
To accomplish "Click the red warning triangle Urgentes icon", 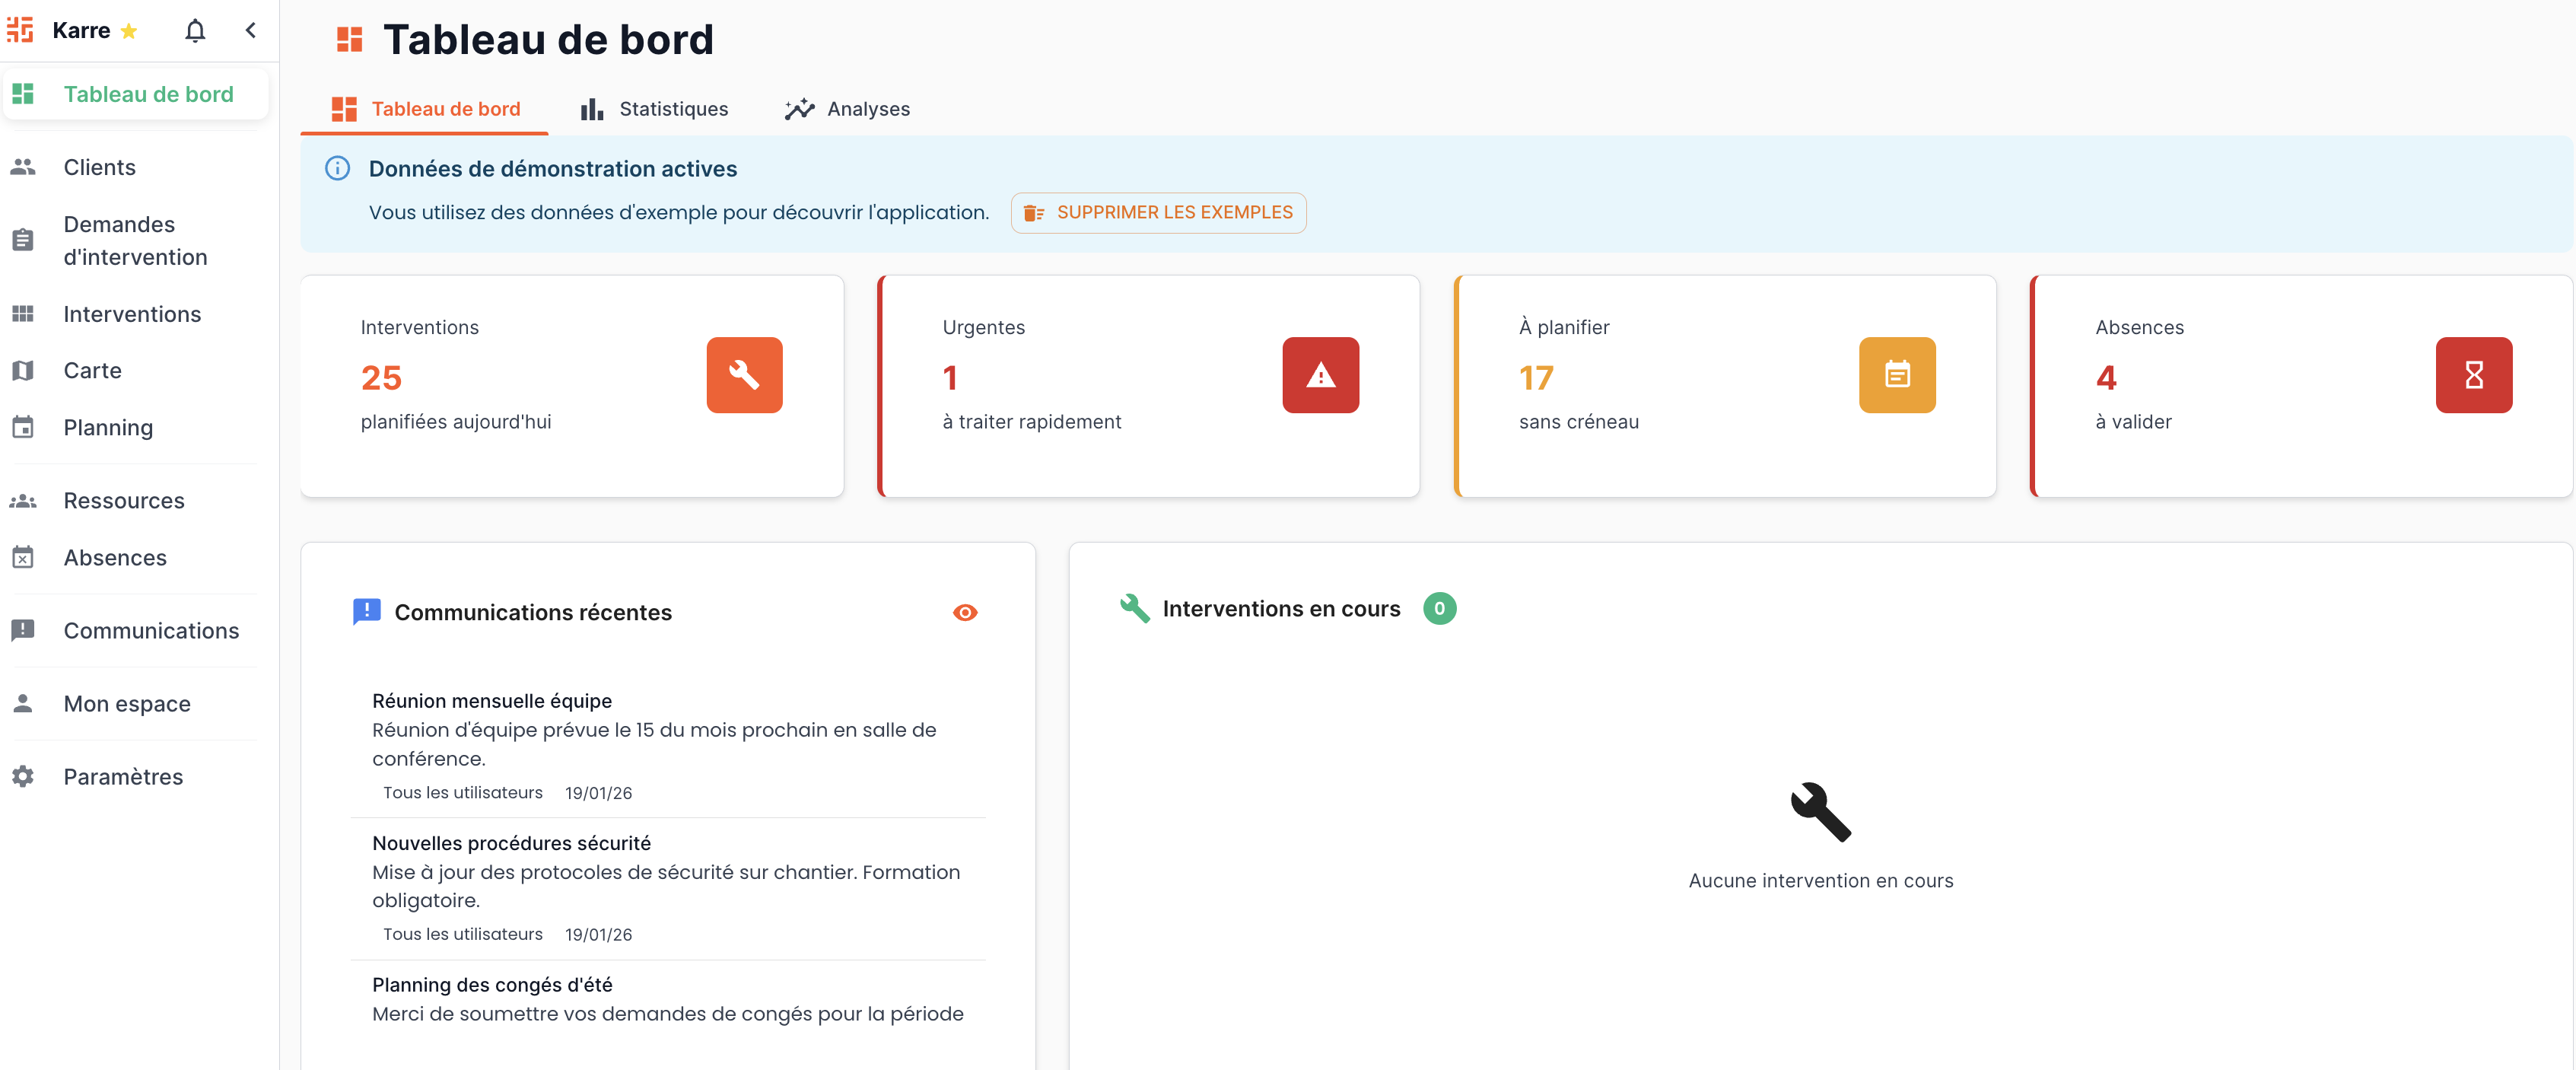I will point(1320,375).
